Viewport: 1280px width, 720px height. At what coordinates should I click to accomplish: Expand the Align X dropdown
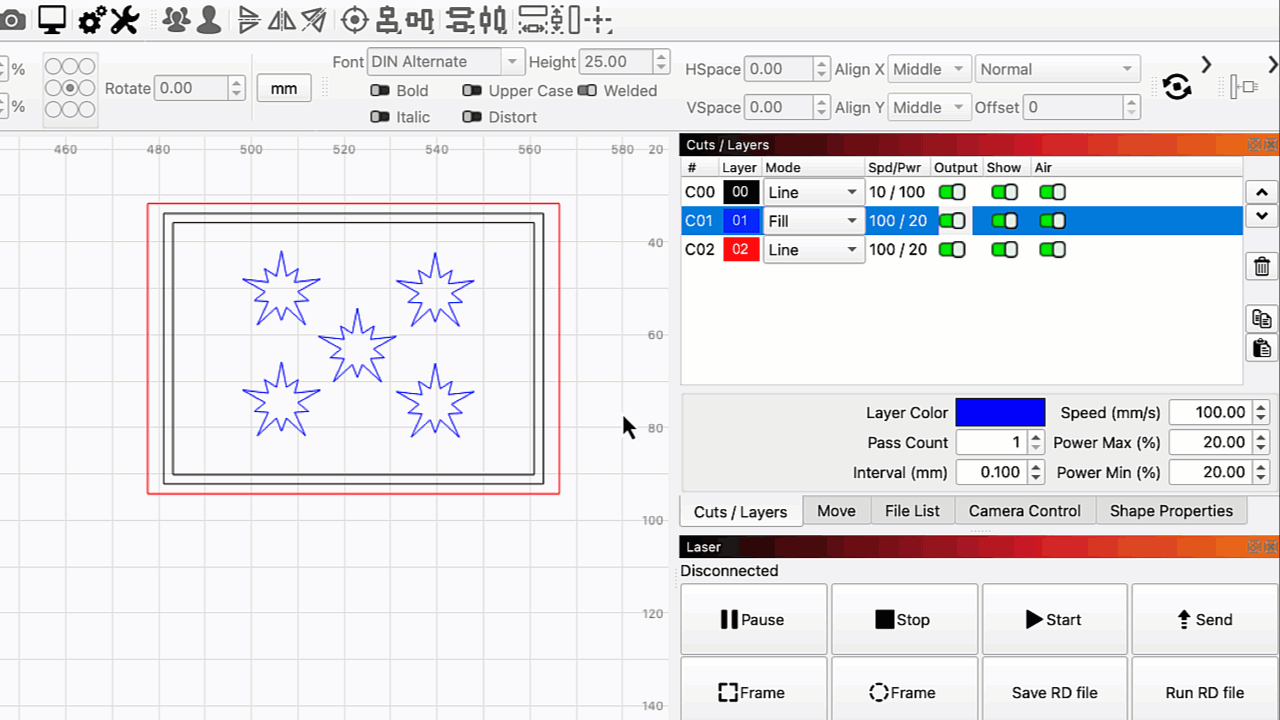pos(929,70)
